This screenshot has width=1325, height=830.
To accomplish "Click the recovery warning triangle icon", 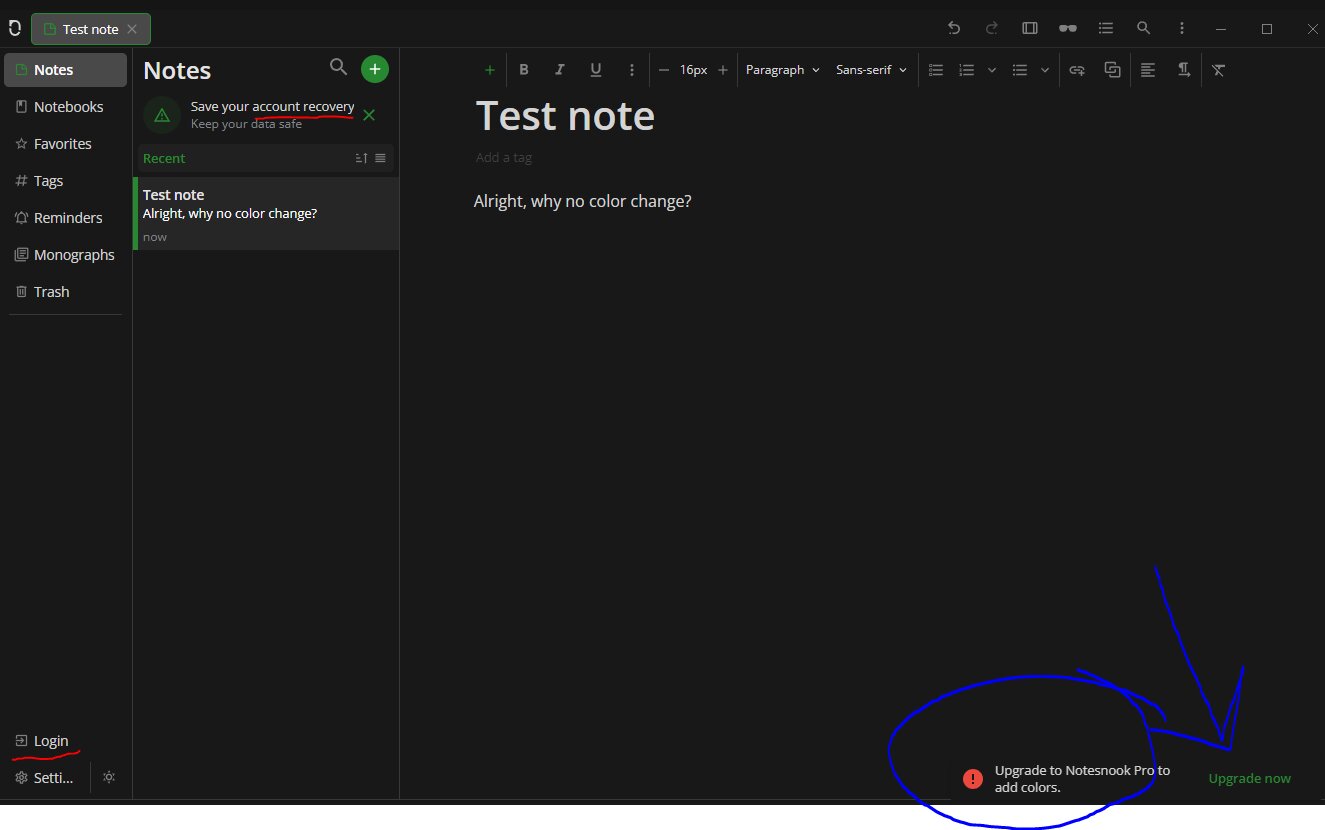I will [162, 115].
